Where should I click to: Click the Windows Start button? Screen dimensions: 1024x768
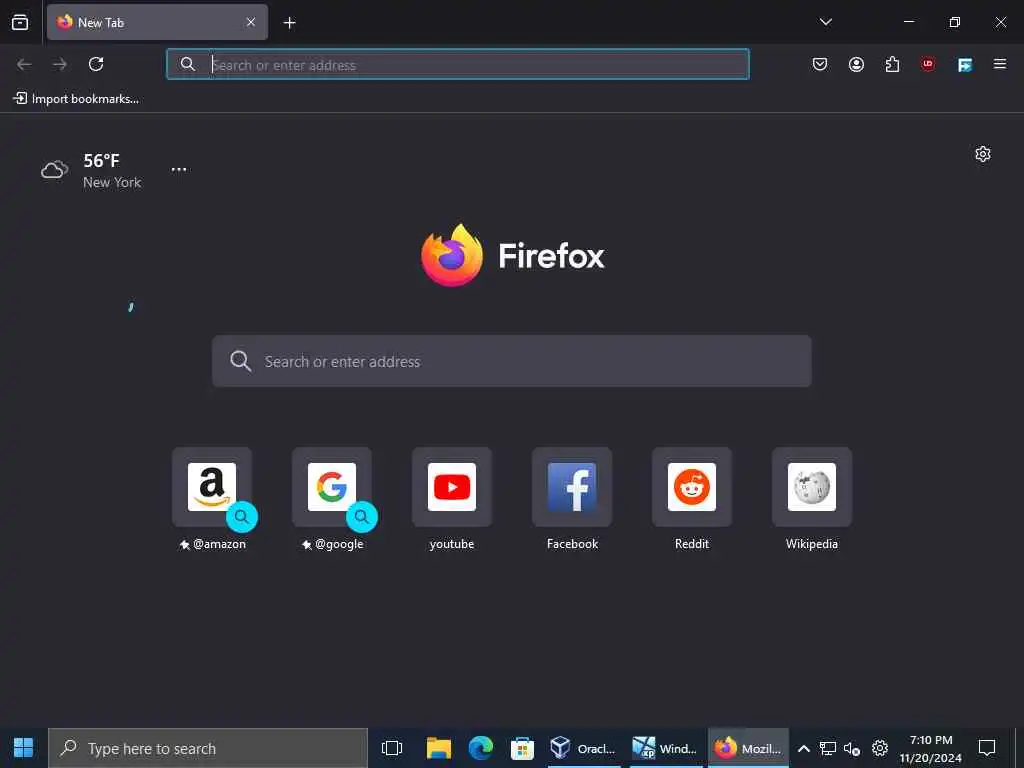coord(24,748)
